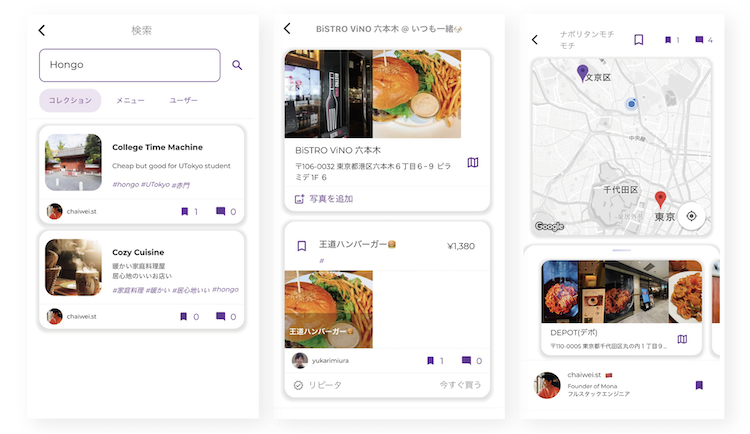Go back from ナポリタンモチモチ screen

pyautogui.click(x=535, y=40)
